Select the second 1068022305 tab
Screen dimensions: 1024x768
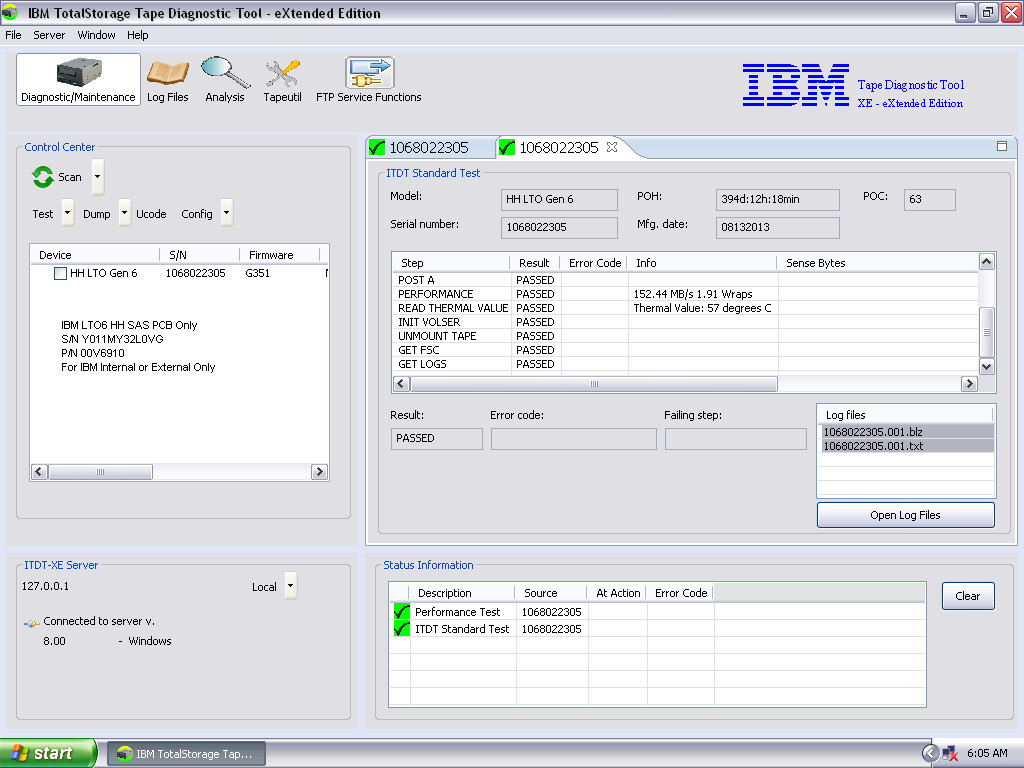tap(559, 148)
